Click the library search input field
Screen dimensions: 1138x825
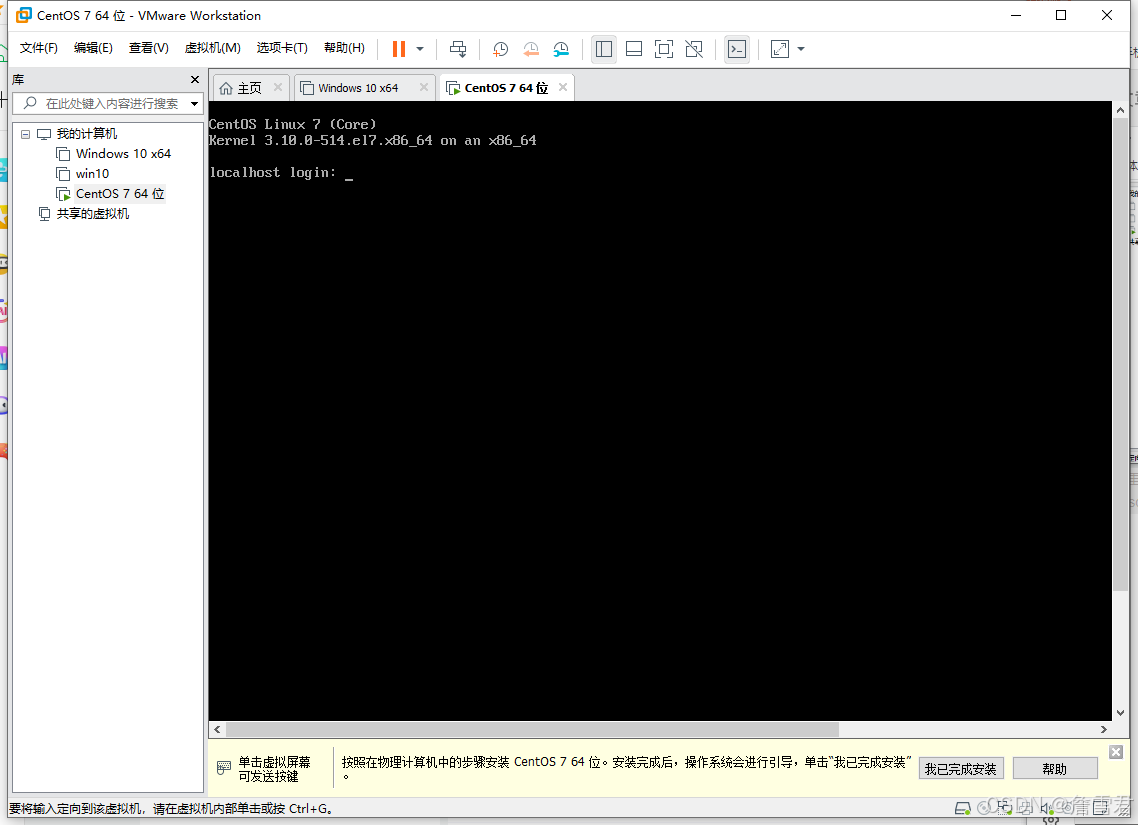click(x=110, y=104)
